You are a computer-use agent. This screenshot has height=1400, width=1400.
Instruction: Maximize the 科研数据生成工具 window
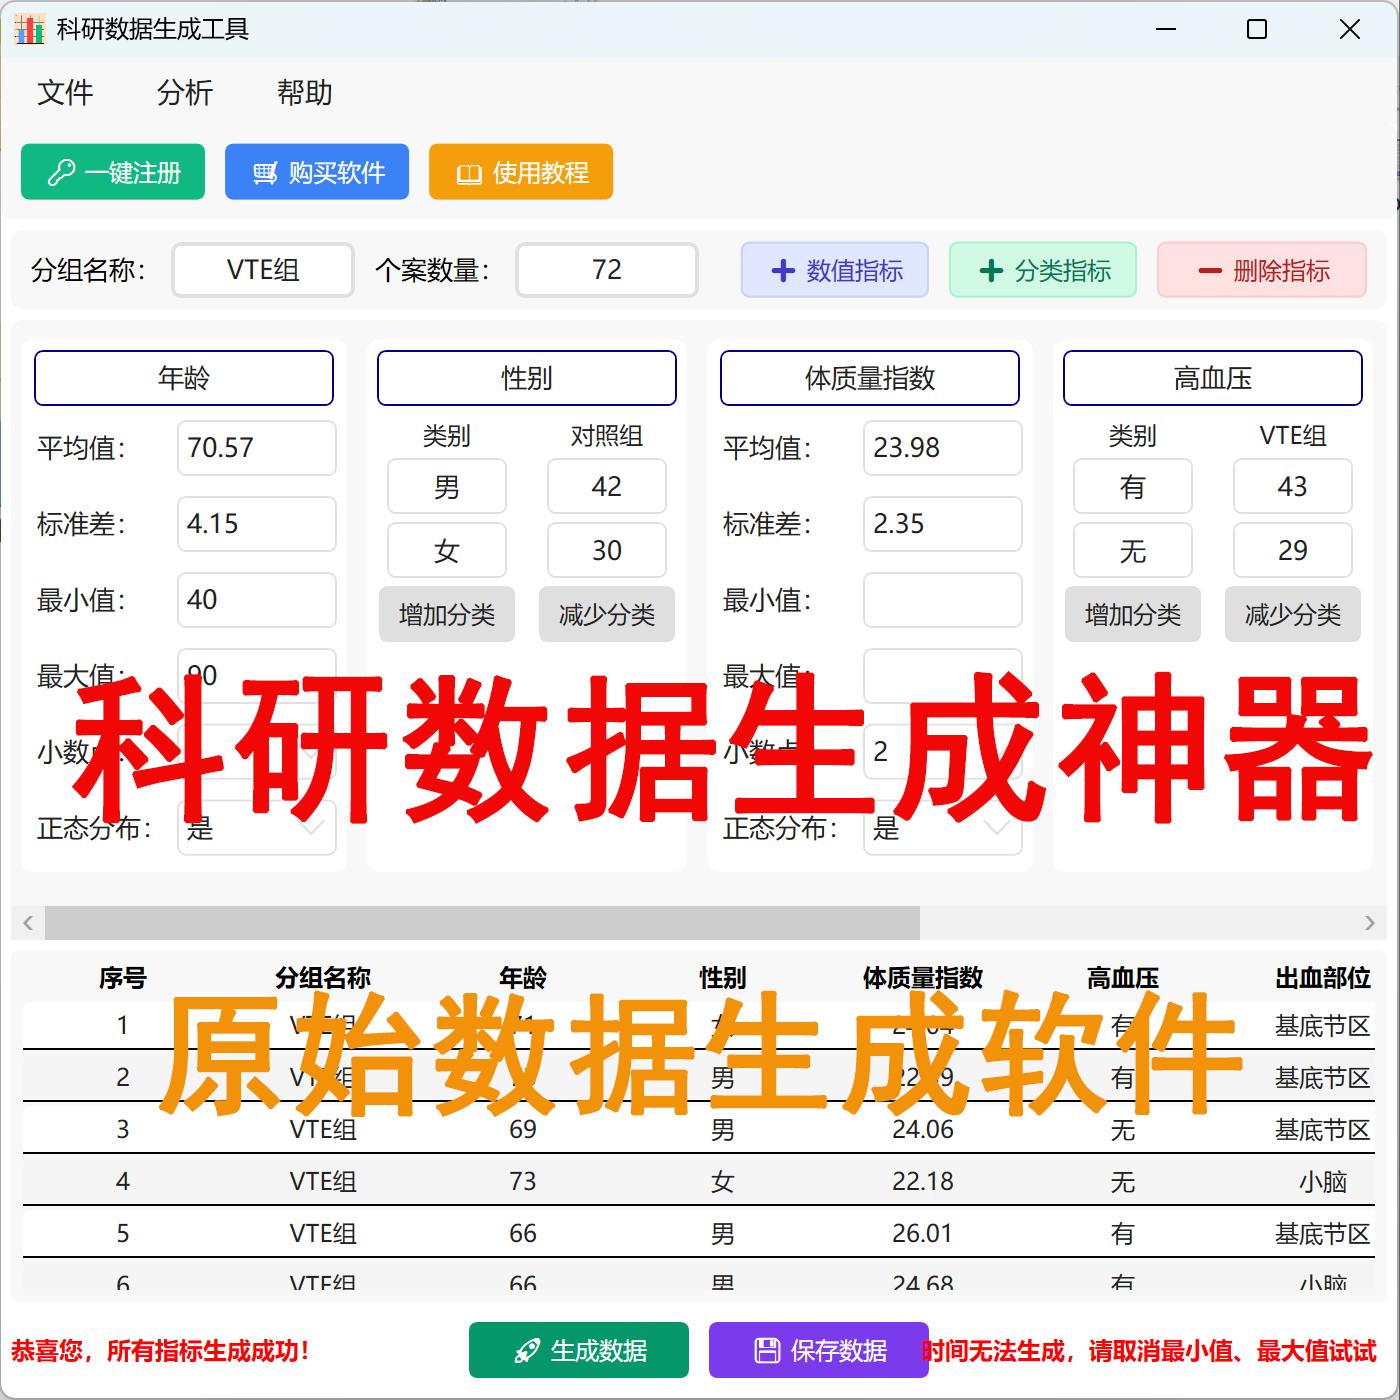1257,29
